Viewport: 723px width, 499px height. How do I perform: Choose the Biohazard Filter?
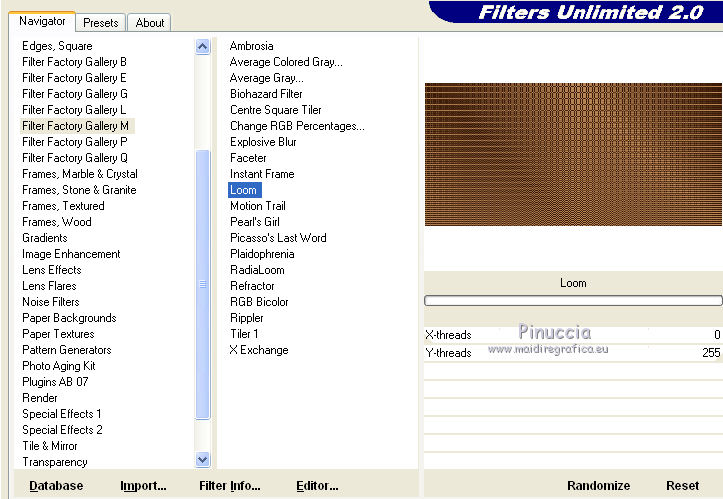click(x=266, y=94)
